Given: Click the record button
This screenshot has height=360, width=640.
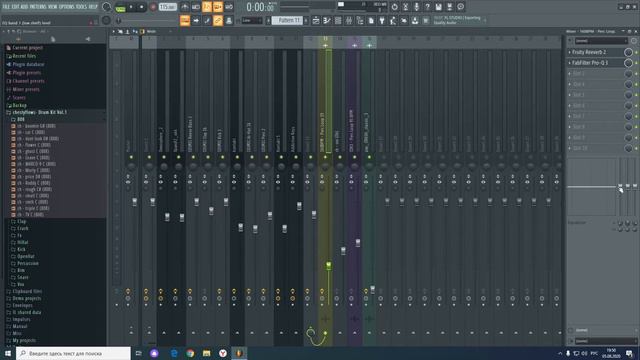Looking at the screenshot, I should (x=153, y=7).
